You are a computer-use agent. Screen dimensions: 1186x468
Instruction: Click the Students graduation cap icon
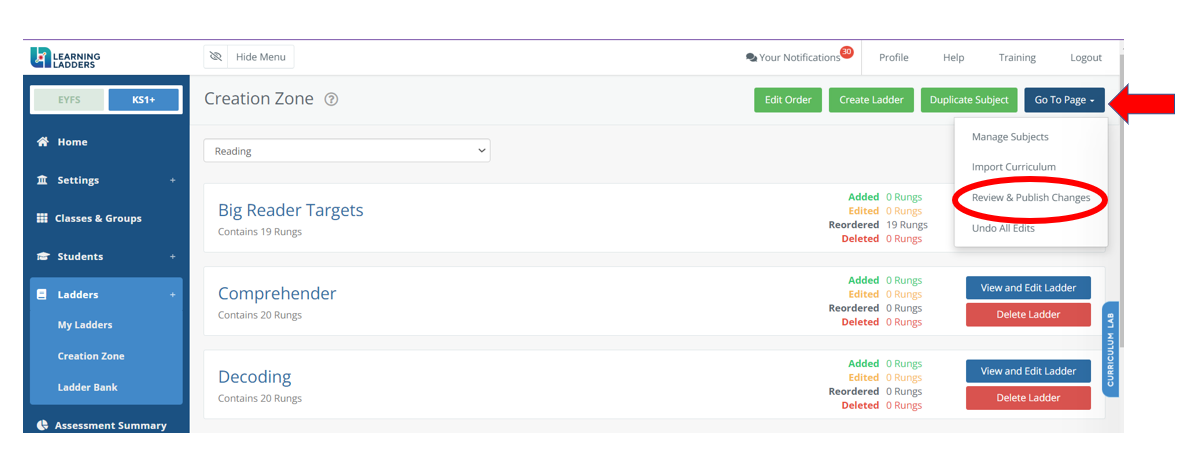(x=43, y=257)
